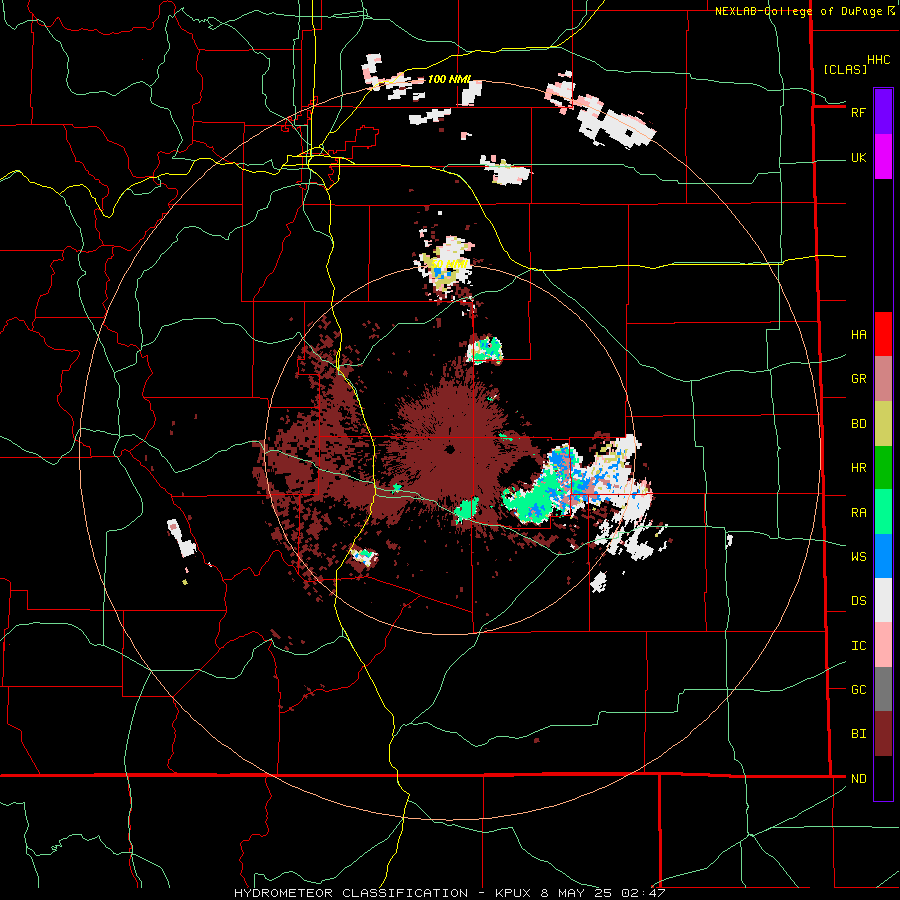Screen dimensions: 900x900
Task: Click the brown BI legend swatch
Action: tap(883, 734)
